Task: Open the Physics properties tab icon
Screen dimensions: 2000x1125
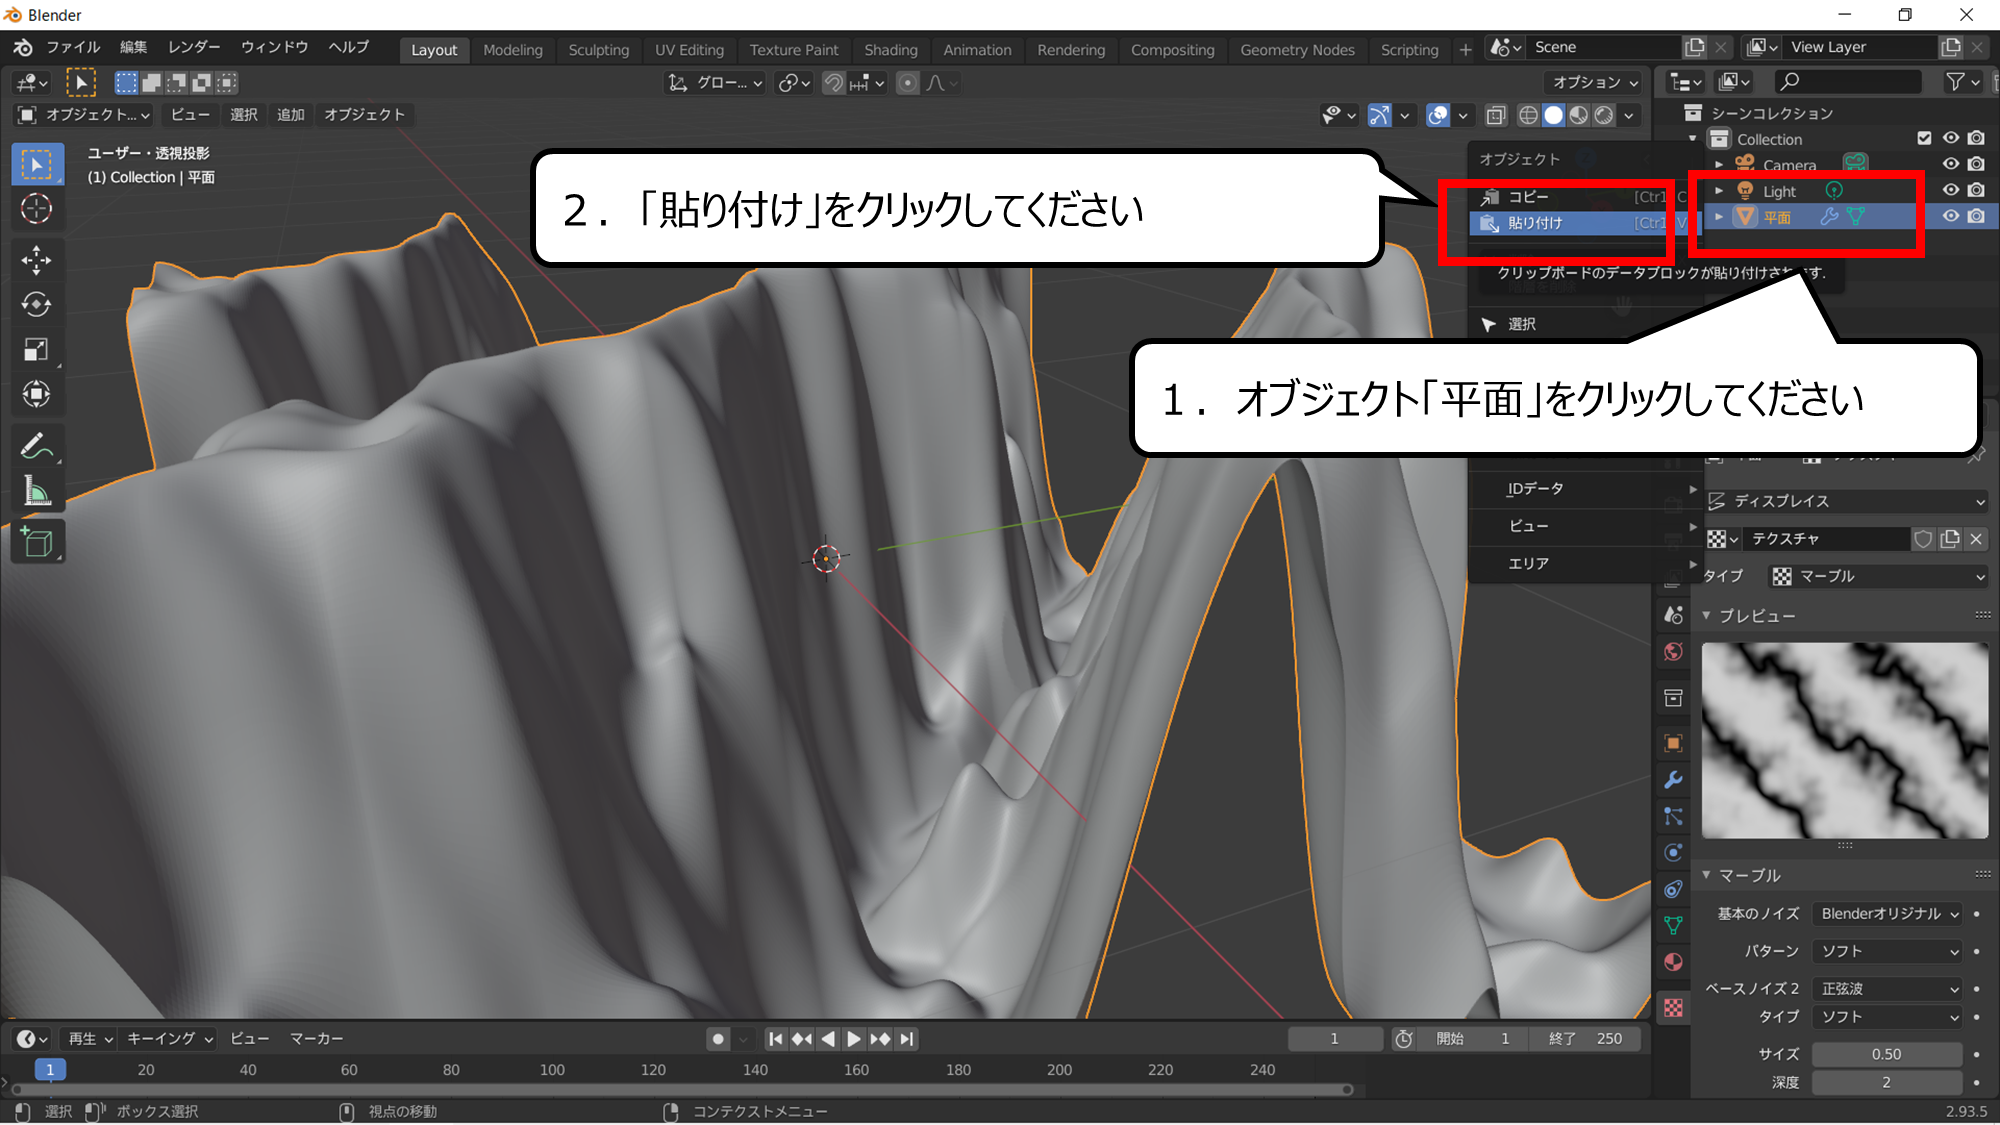Action: point(1673,853)
